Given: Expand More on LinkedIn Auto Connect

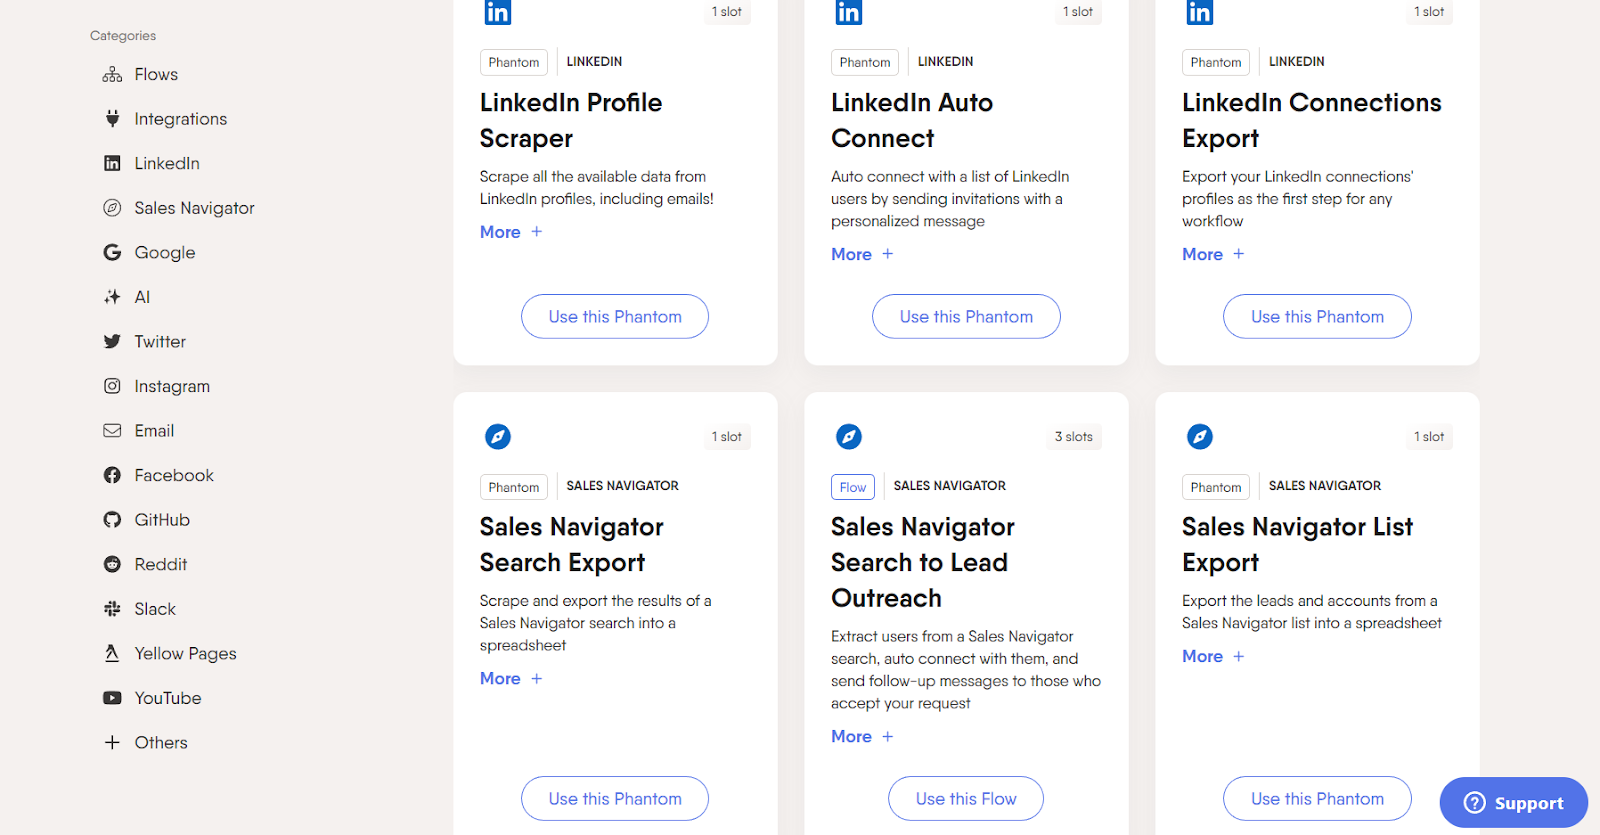Looking at the screenshot, I should (x=862, y=254).
